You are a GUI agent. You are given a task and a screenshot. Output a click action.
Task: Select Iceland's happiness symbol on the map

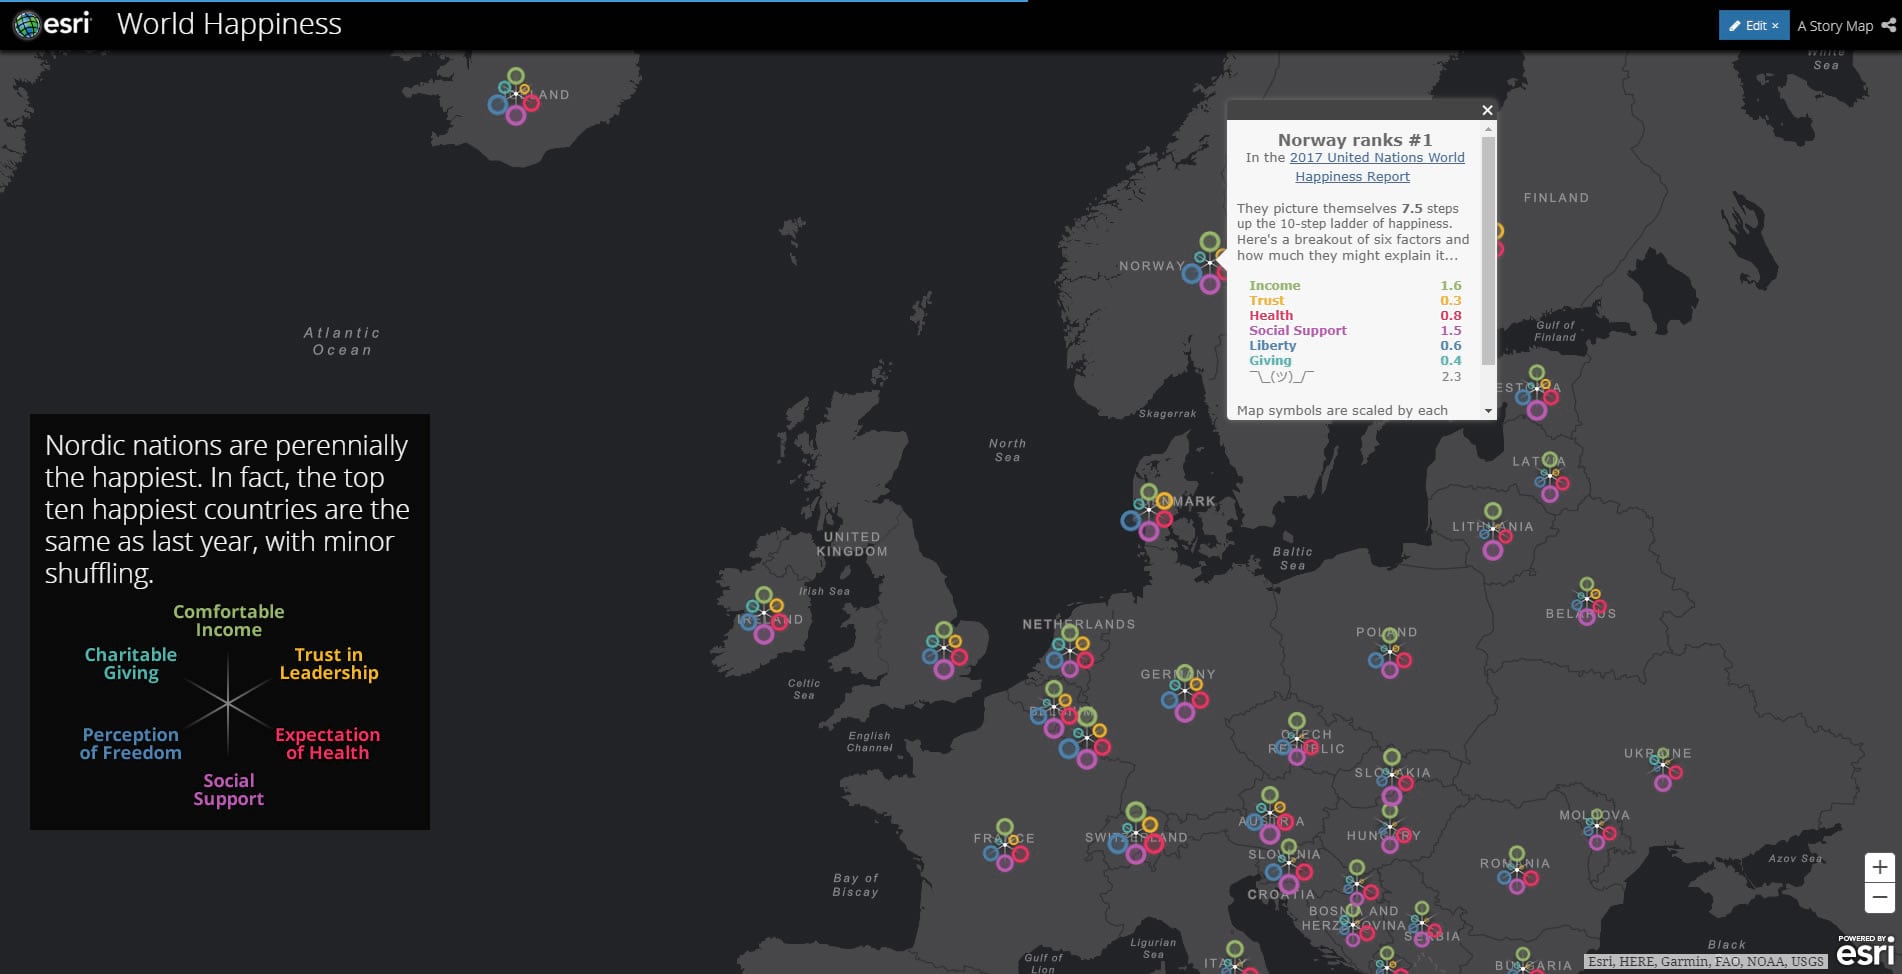click(515, 96)
